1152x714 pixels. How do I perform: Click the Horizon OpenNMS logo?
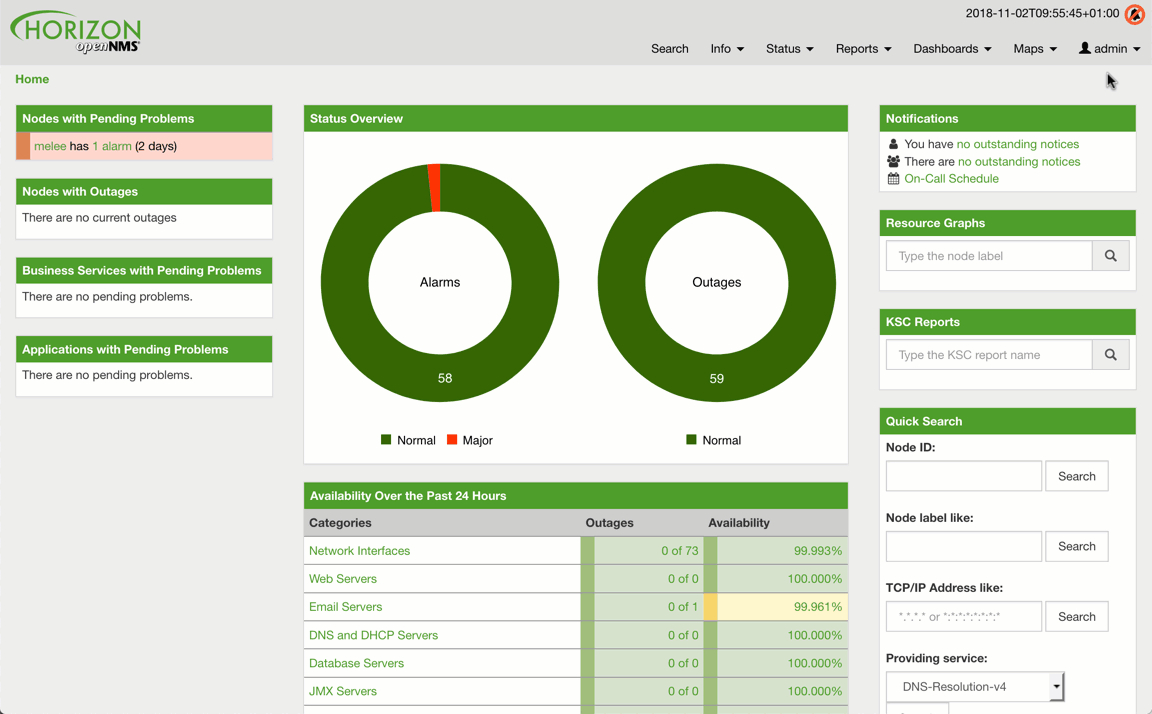pyautogui.click(x=76, y=32)
